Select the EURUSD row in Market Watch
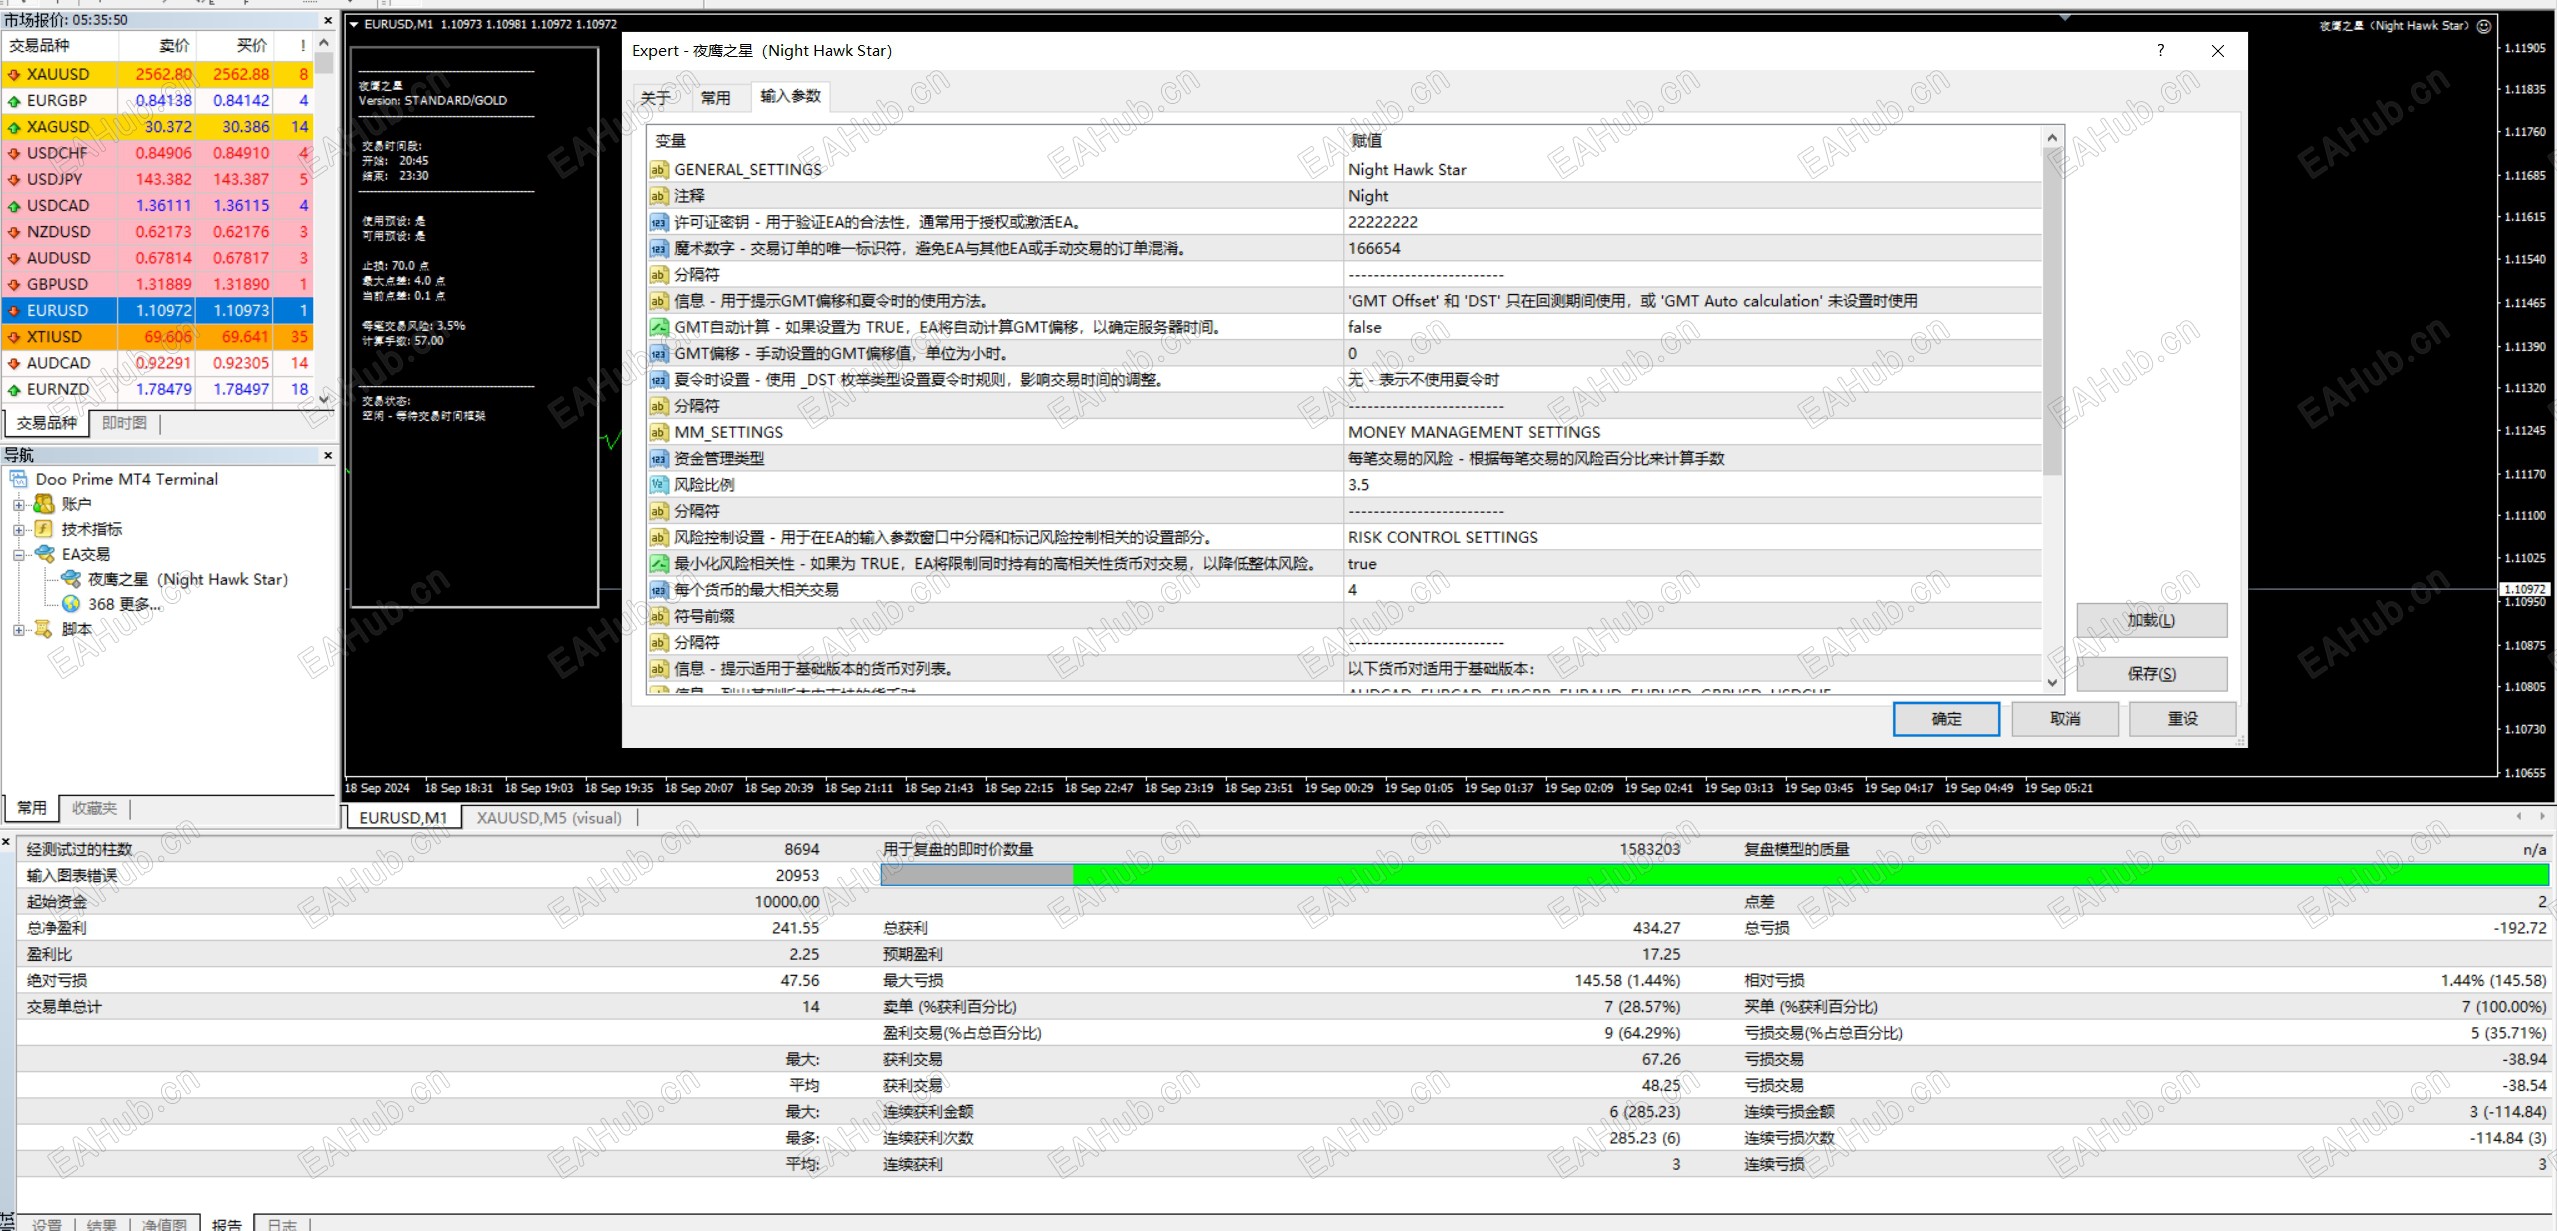Viewport: 2557px width, 1231px height. [158, 311]
